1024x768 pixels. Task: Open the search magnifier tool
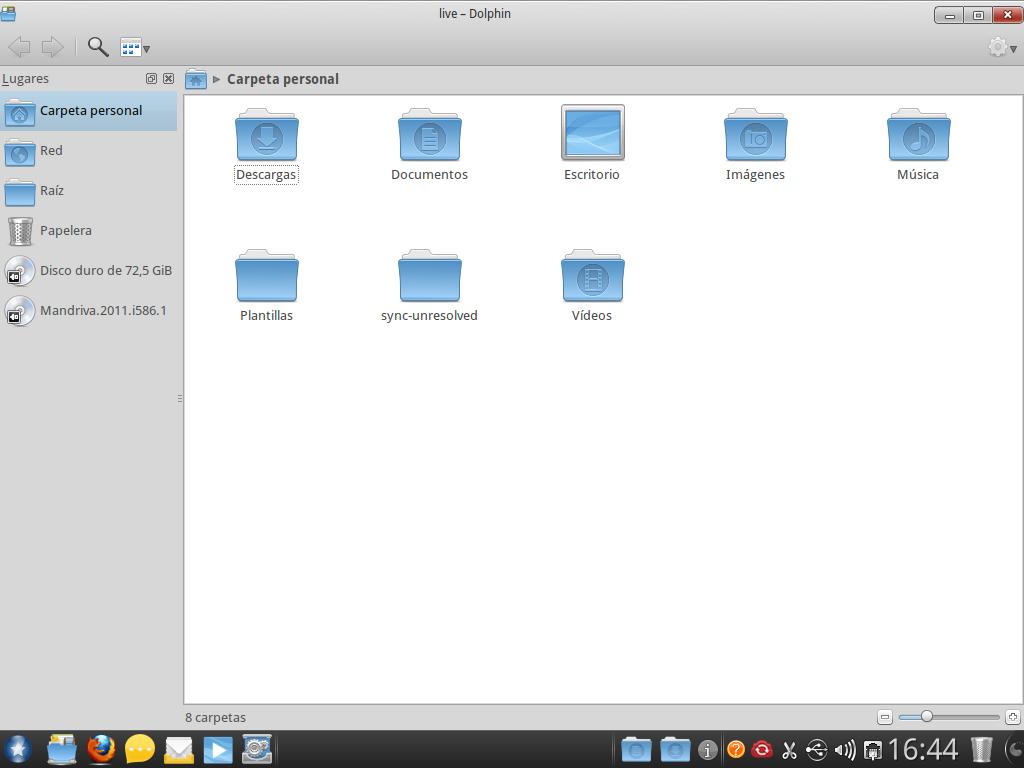pyautogui.click(x=96, y=47)
